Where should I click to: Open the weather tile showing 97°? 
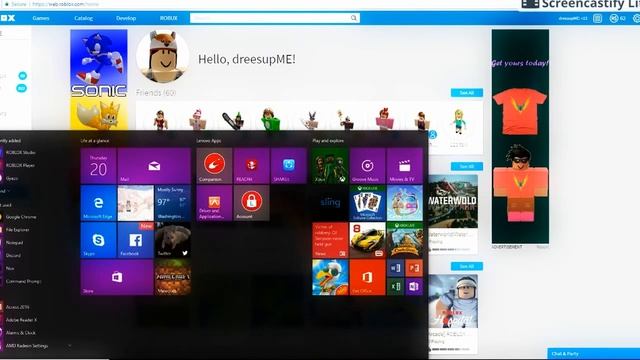pyautogui.click(x=173, y=203)
